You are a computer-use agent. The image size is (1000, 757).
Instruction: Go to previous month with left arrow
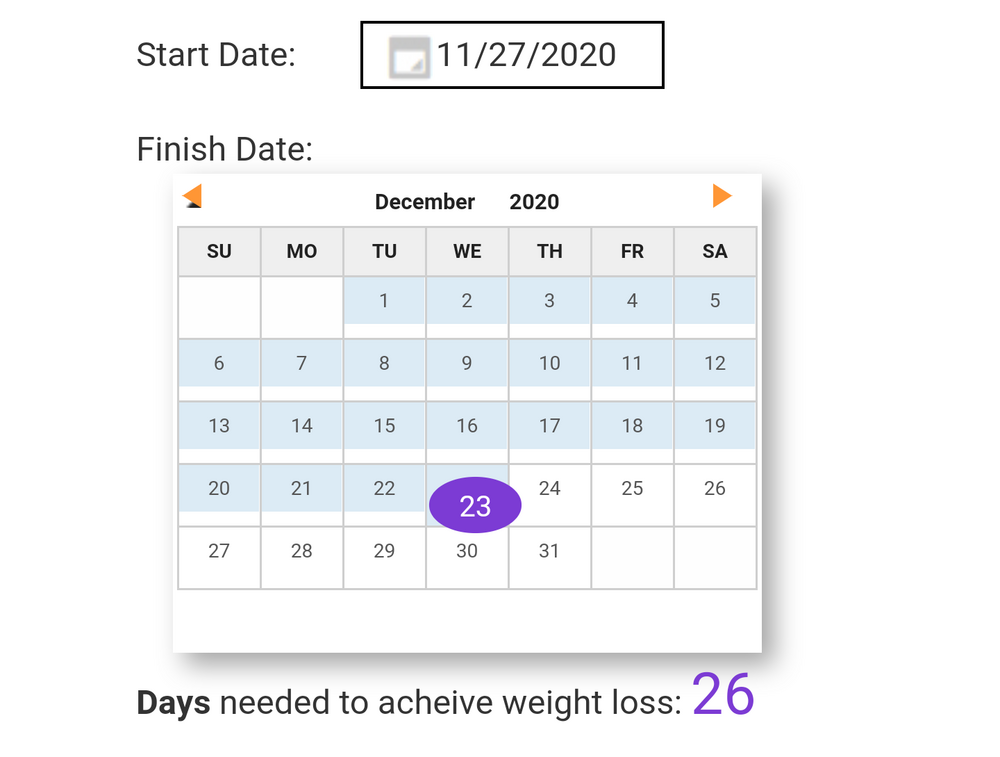click(193, 196)
